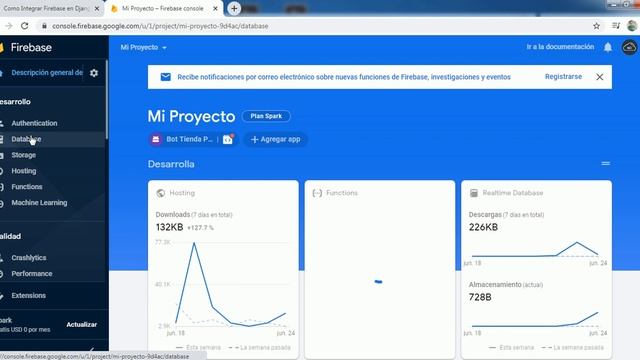Open the app with the red notification badge
This screenshot has height=360, width=640.
pos(228,139)
